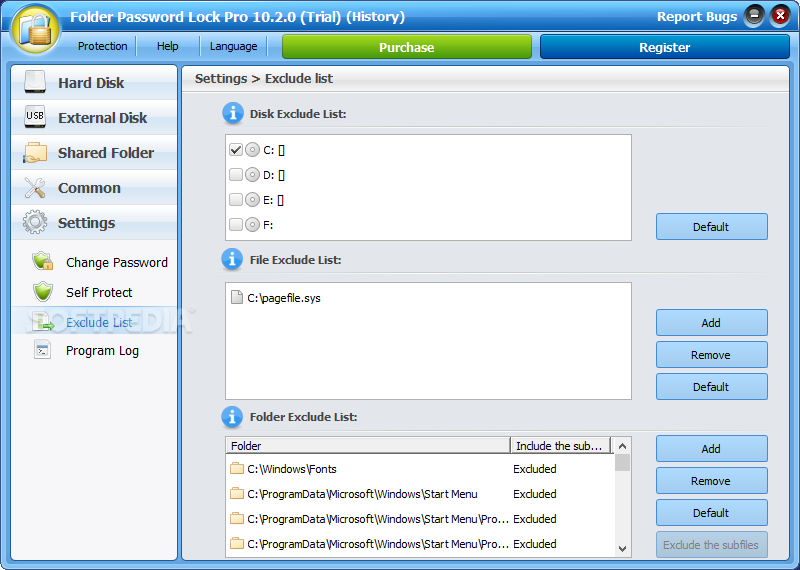
Task: Click the pagefile.sys file icon
Action: (236, 298)
